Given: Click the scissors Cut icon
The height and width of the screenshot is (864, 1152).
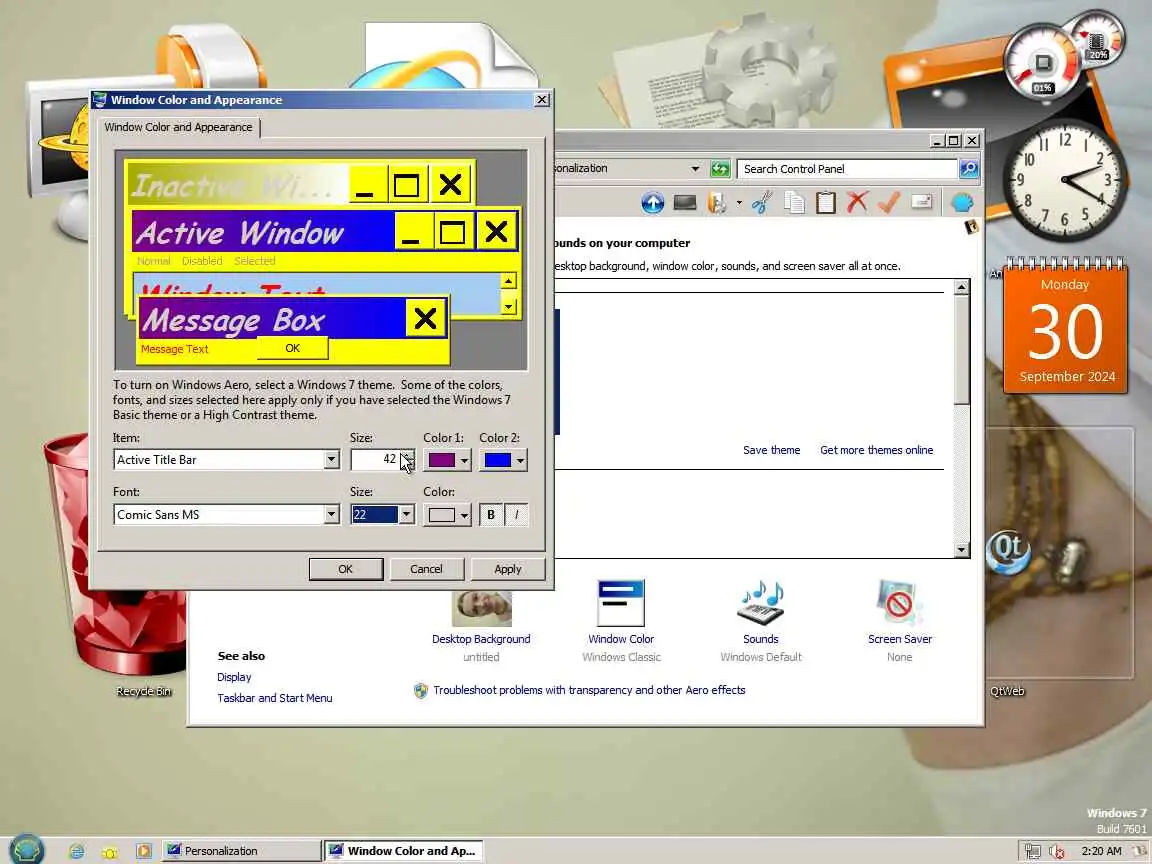Looking at the screenshot, I should (763, 202).
